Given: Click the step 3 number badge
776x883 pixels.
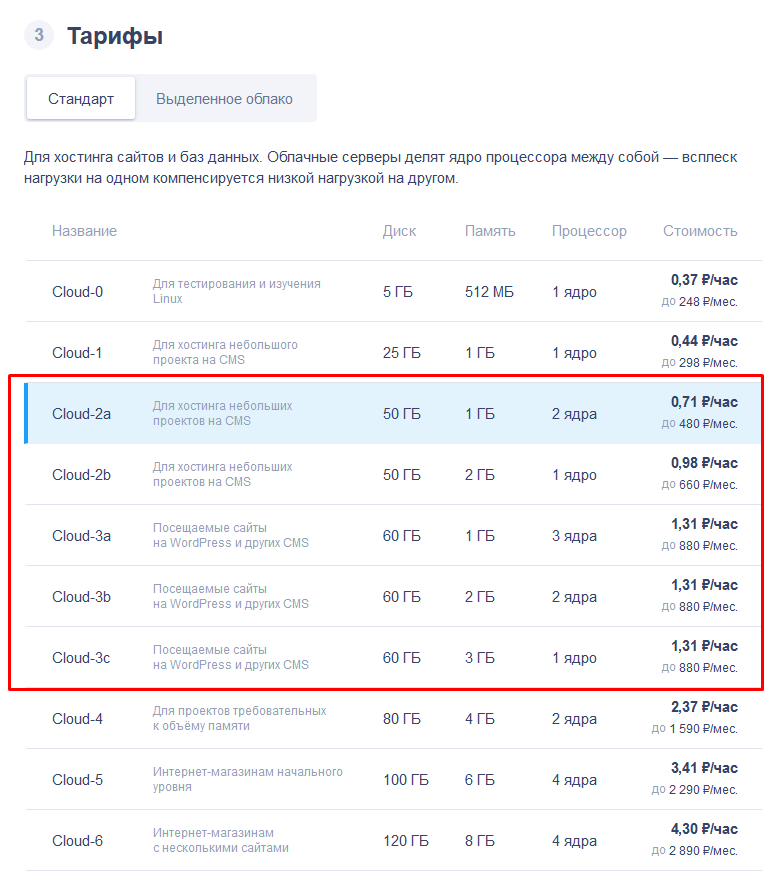Looking at the screenshot, I should click(x=39, y=36).
